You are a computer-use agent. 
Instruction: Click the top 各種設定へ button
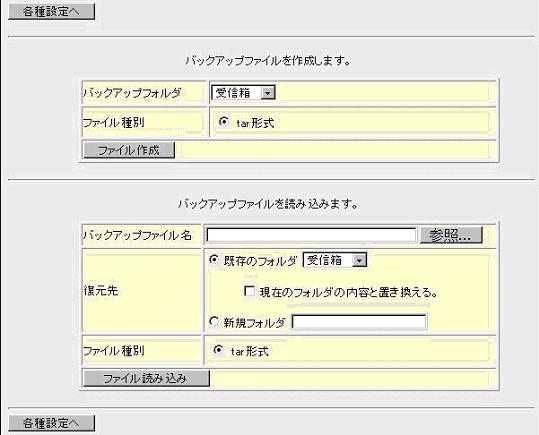tap(52, 11)
